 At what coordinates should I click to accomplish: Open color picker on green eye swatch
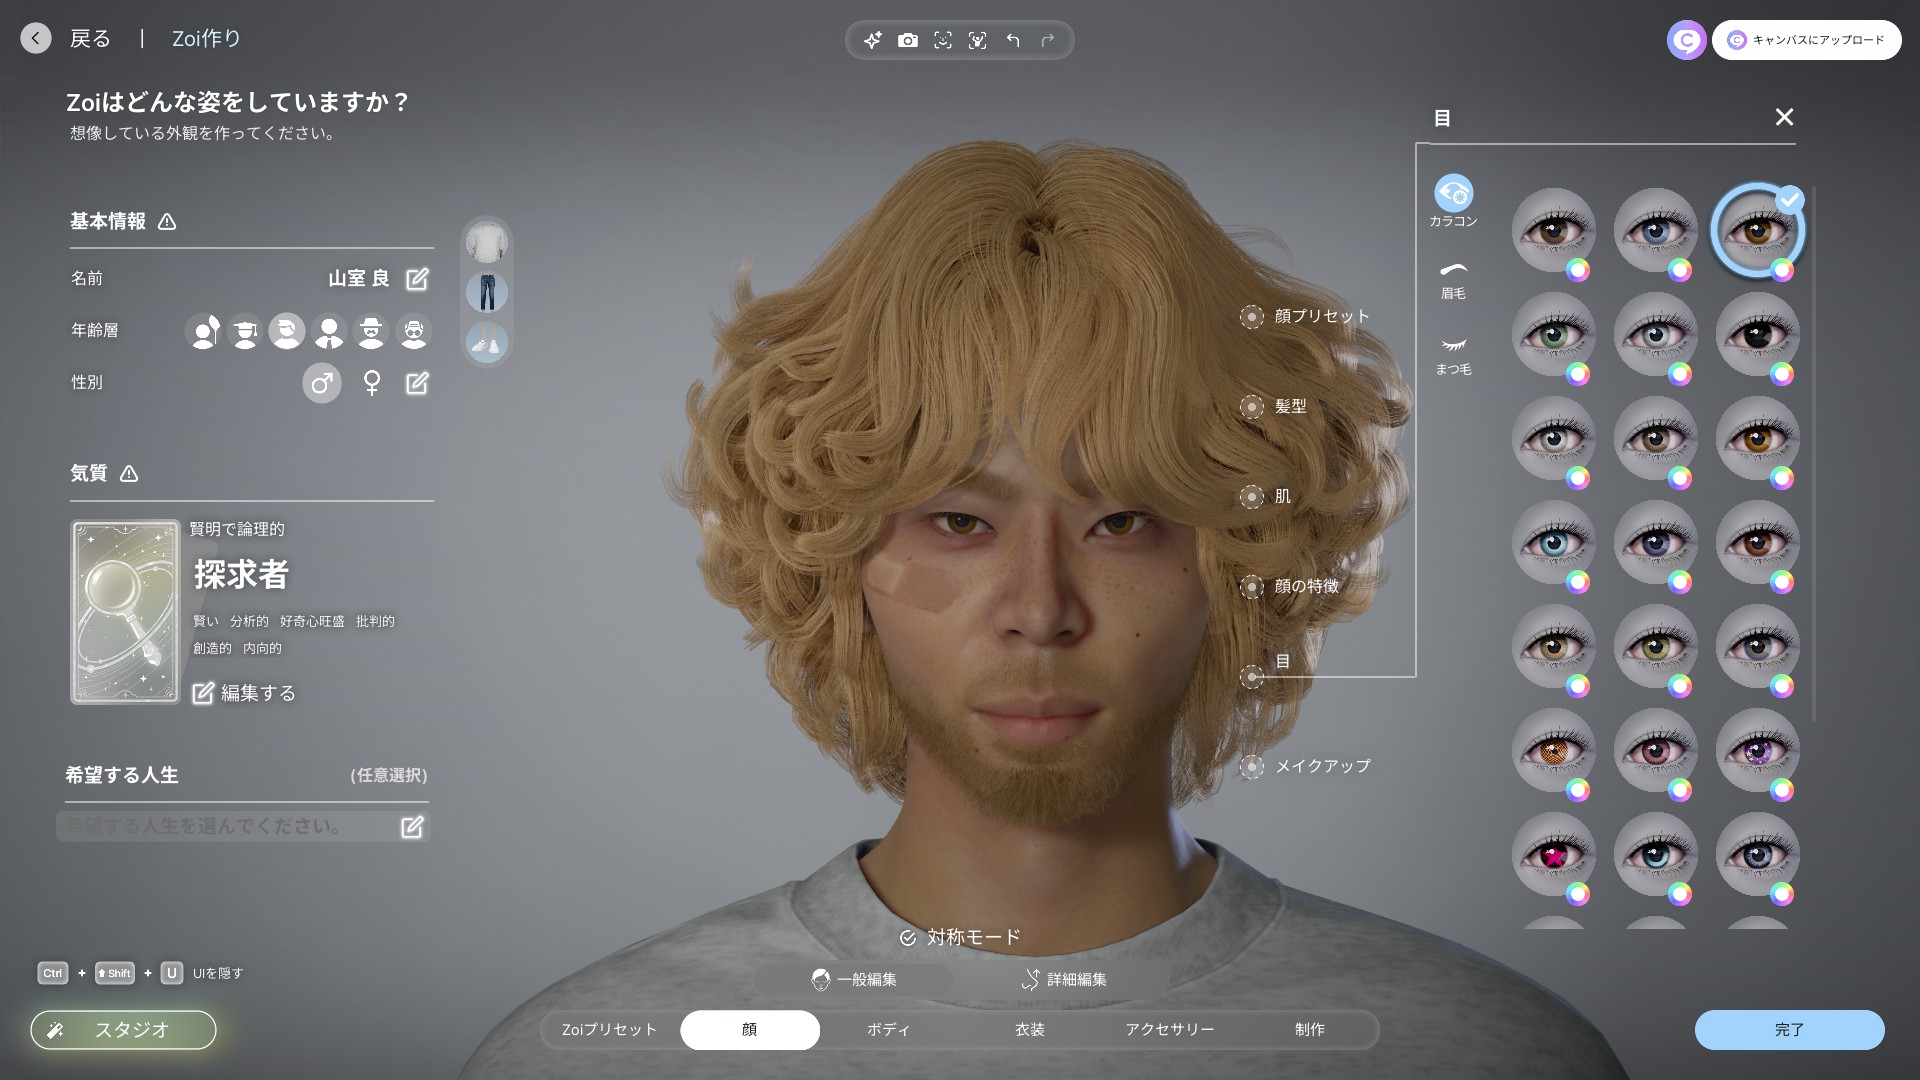pos(1578,374)
